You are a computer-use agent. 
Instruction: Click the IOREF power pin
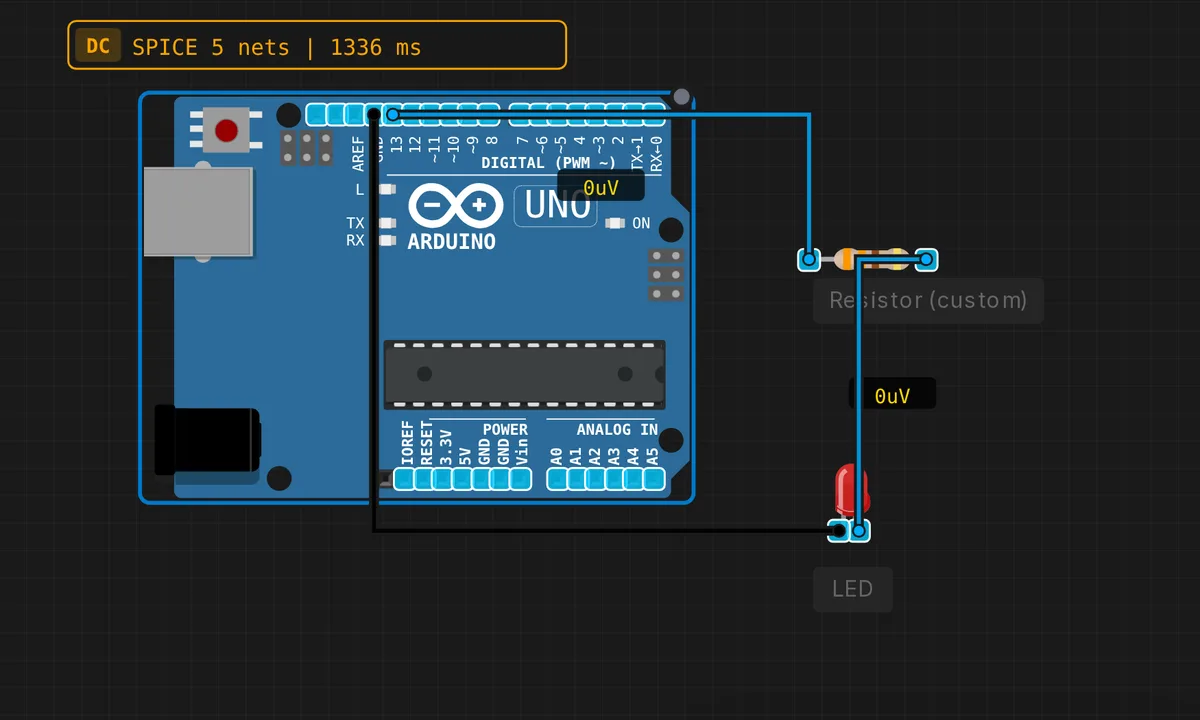tap(404, 479)
